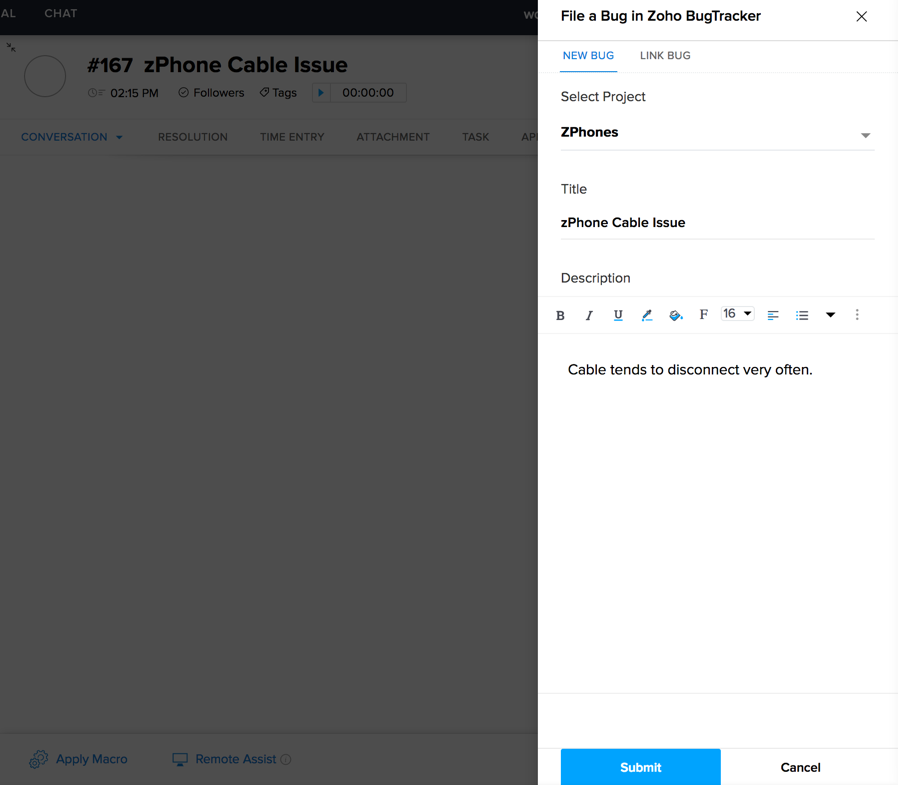Expand the list options arrow

[830, 316]
